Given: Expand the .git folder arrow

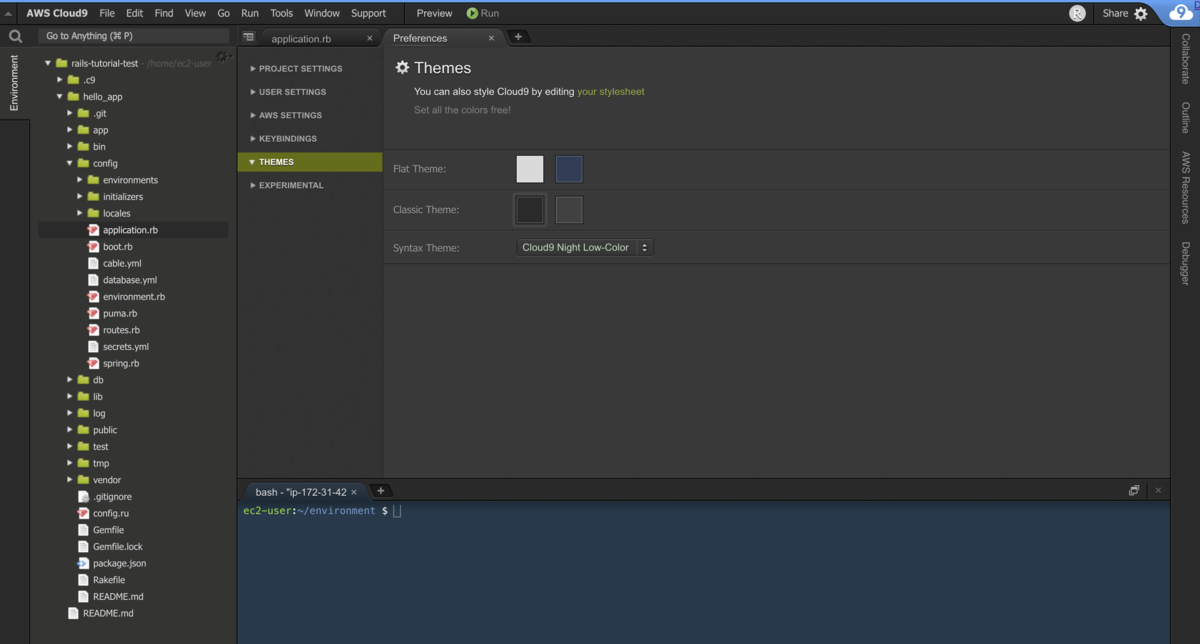Looking at the screenshot, I should pyautogui.click(x=70, y=113).
